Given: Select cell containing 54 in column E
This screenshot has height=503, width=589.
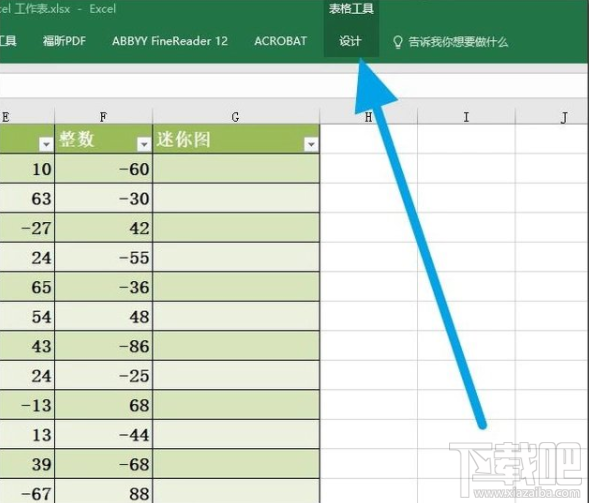Looking at the screenshot, I should 27,317.
